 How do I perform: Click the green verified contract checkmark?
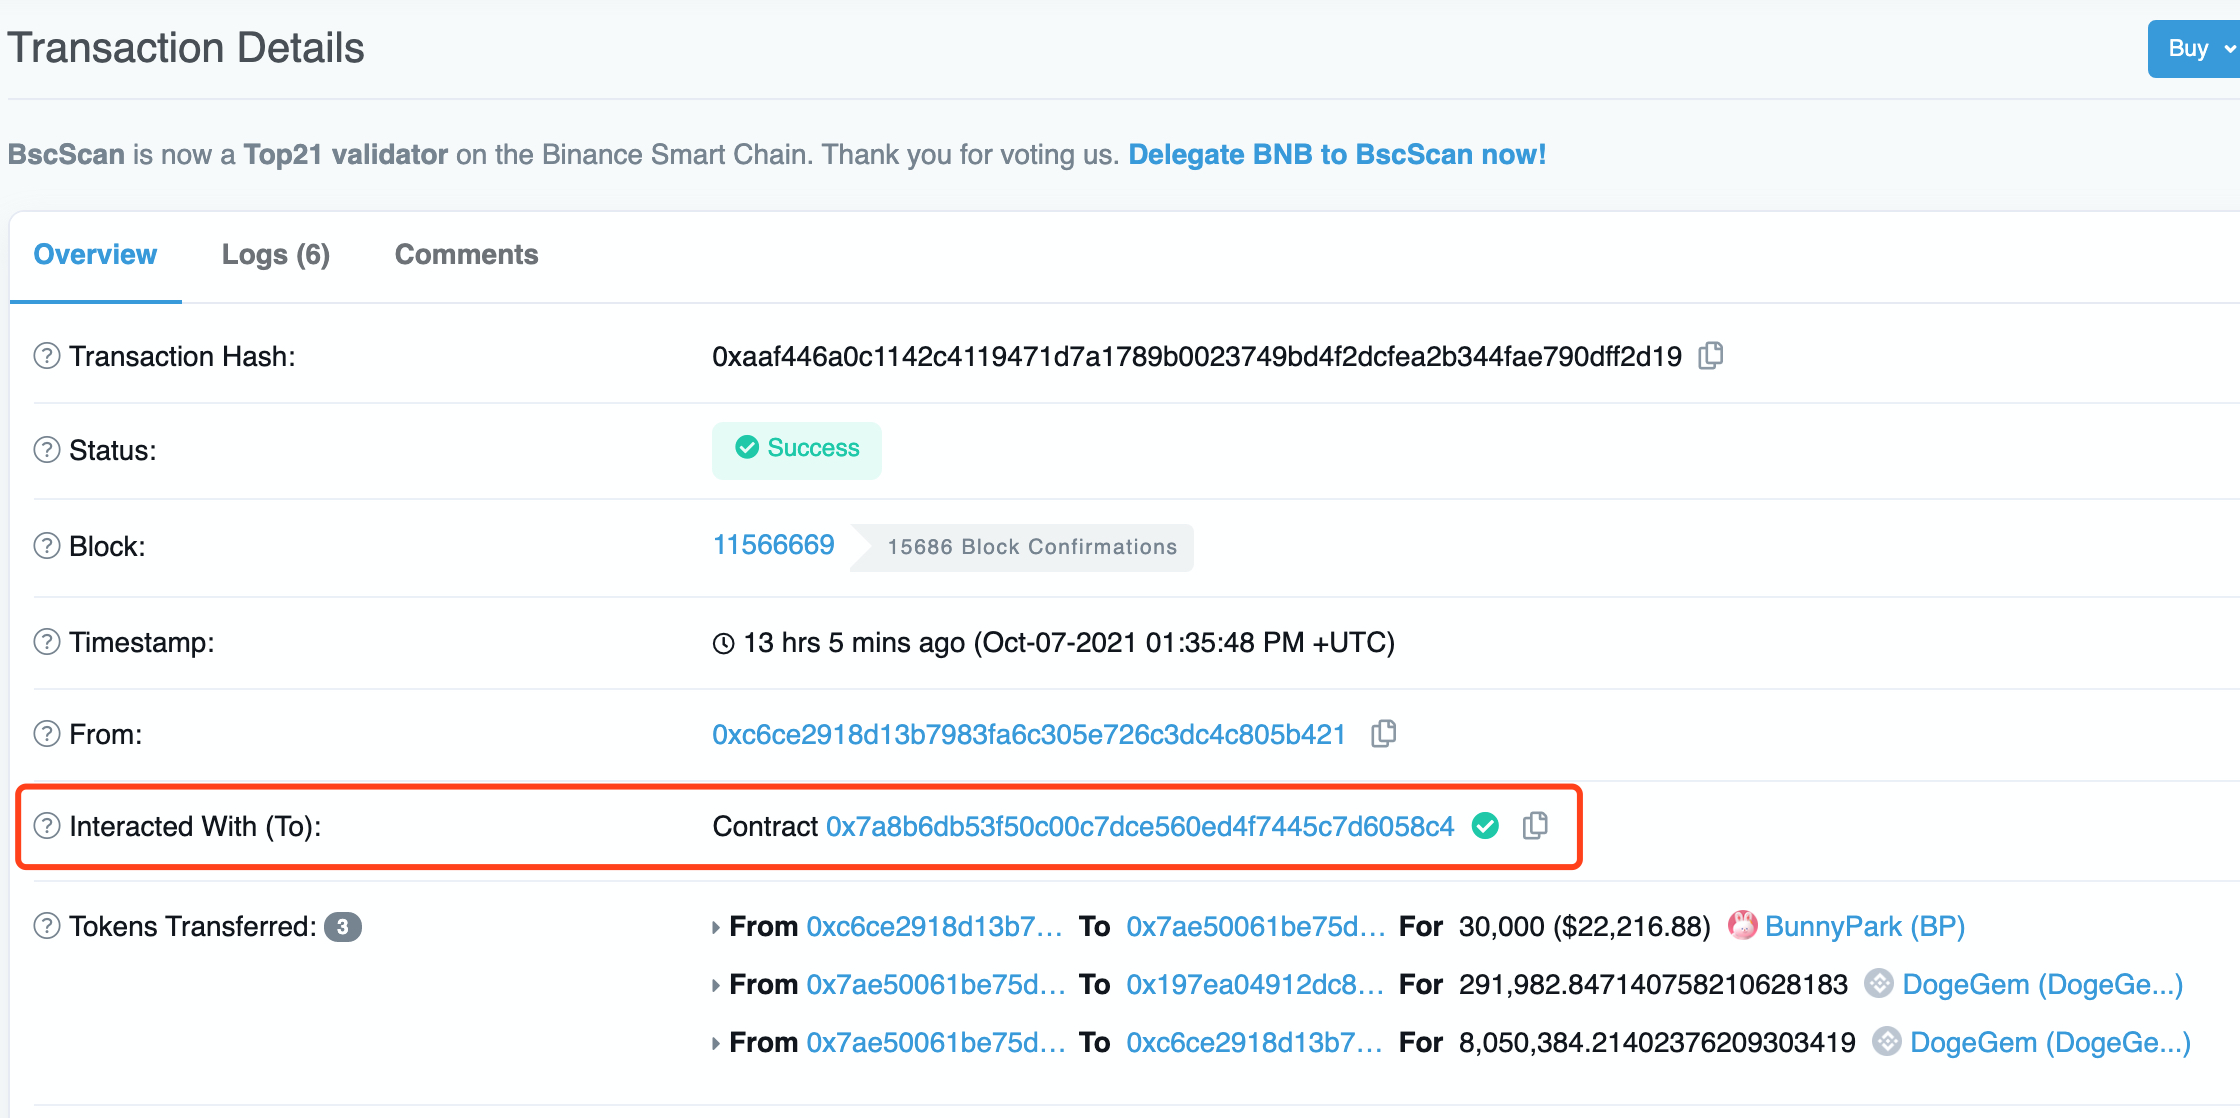1486,826
